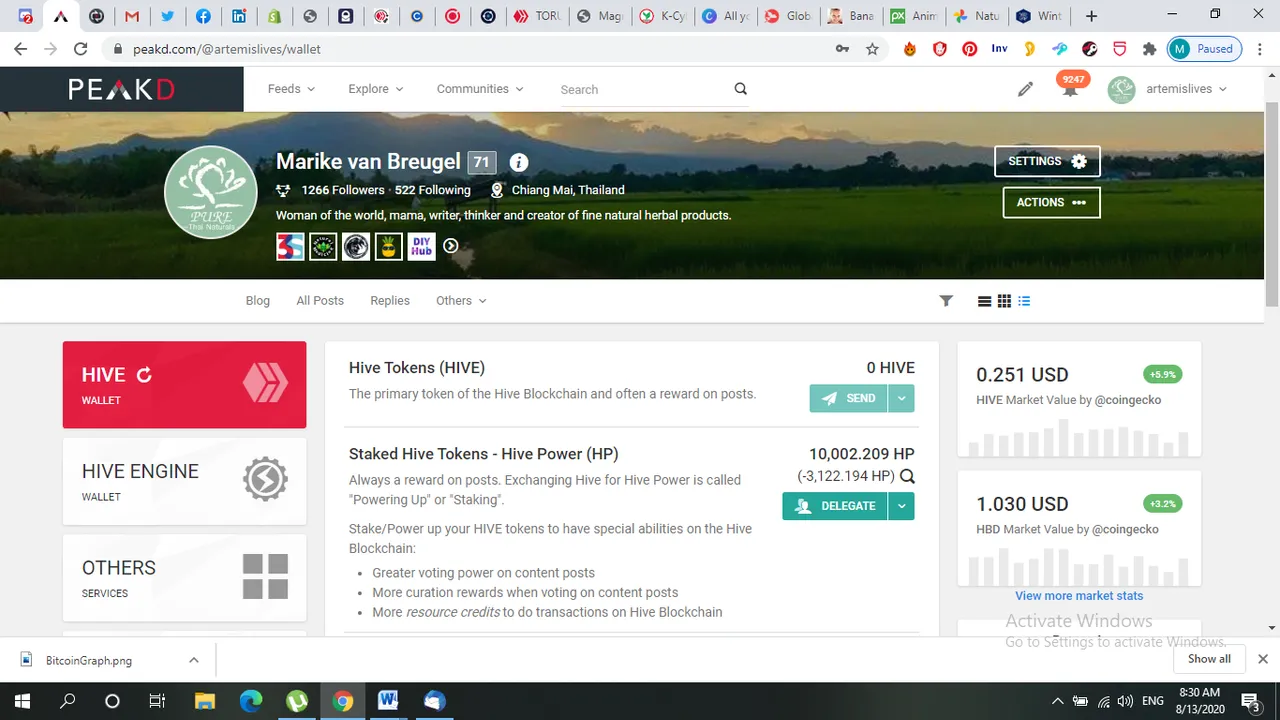Expand the arrow next to the DELEGATE button
Viewport: 1280px width, 720px height.
tap(901, 506)
